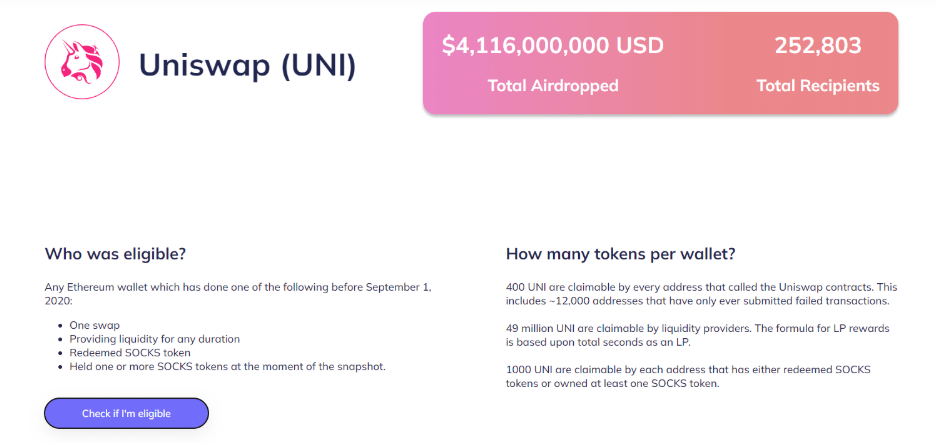Select the Uniswap (UNI) page title
The width and height of the screenshot is (936, 443).
247,64
